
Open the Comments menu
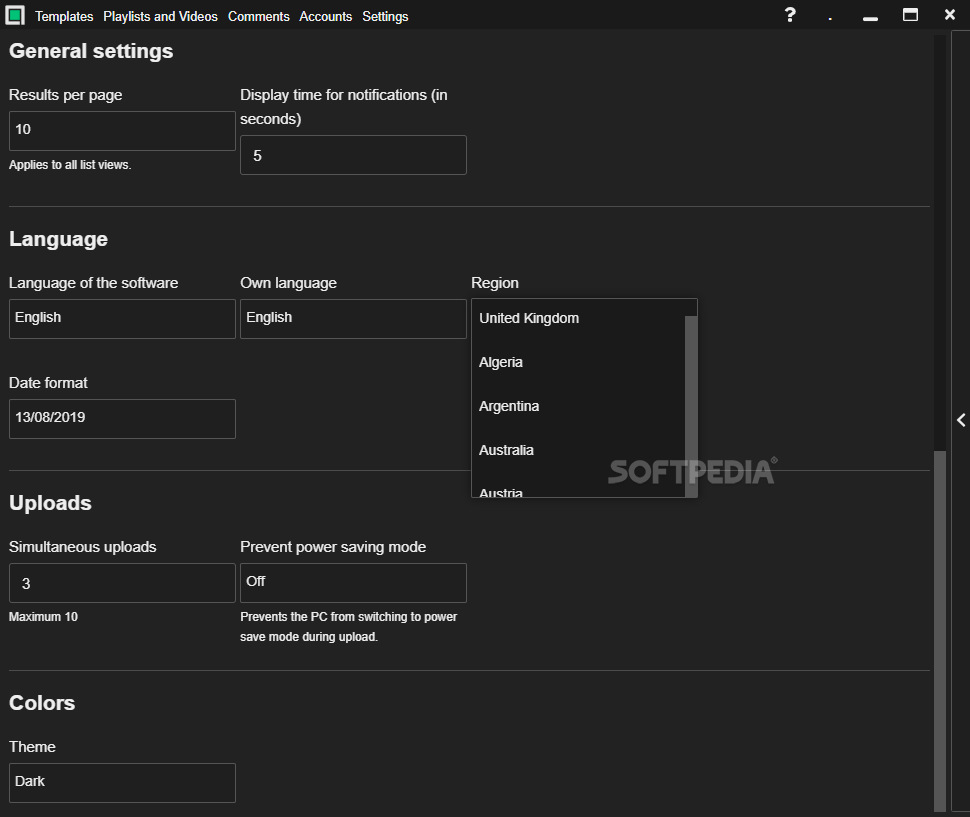click(x=259, y=16)
